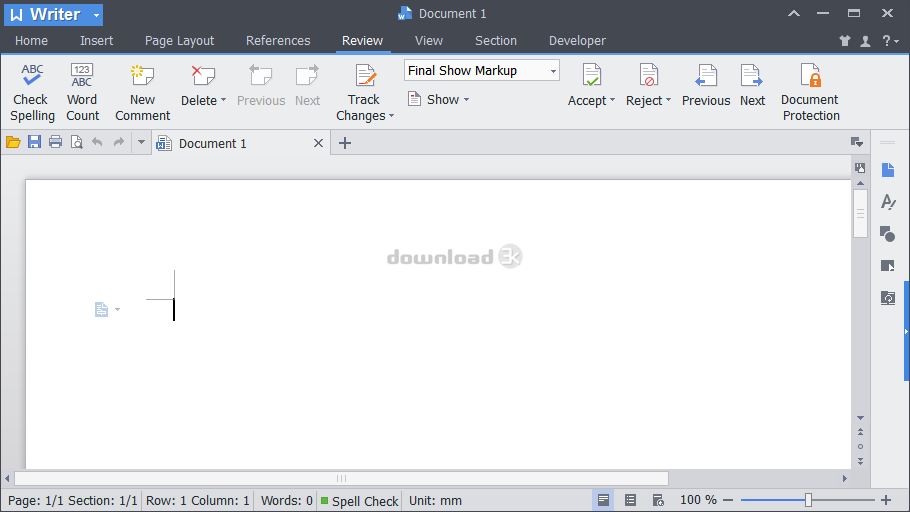
Task: Zoom in with the plus button
Action: pyautogui.click(x=886, y=500)
